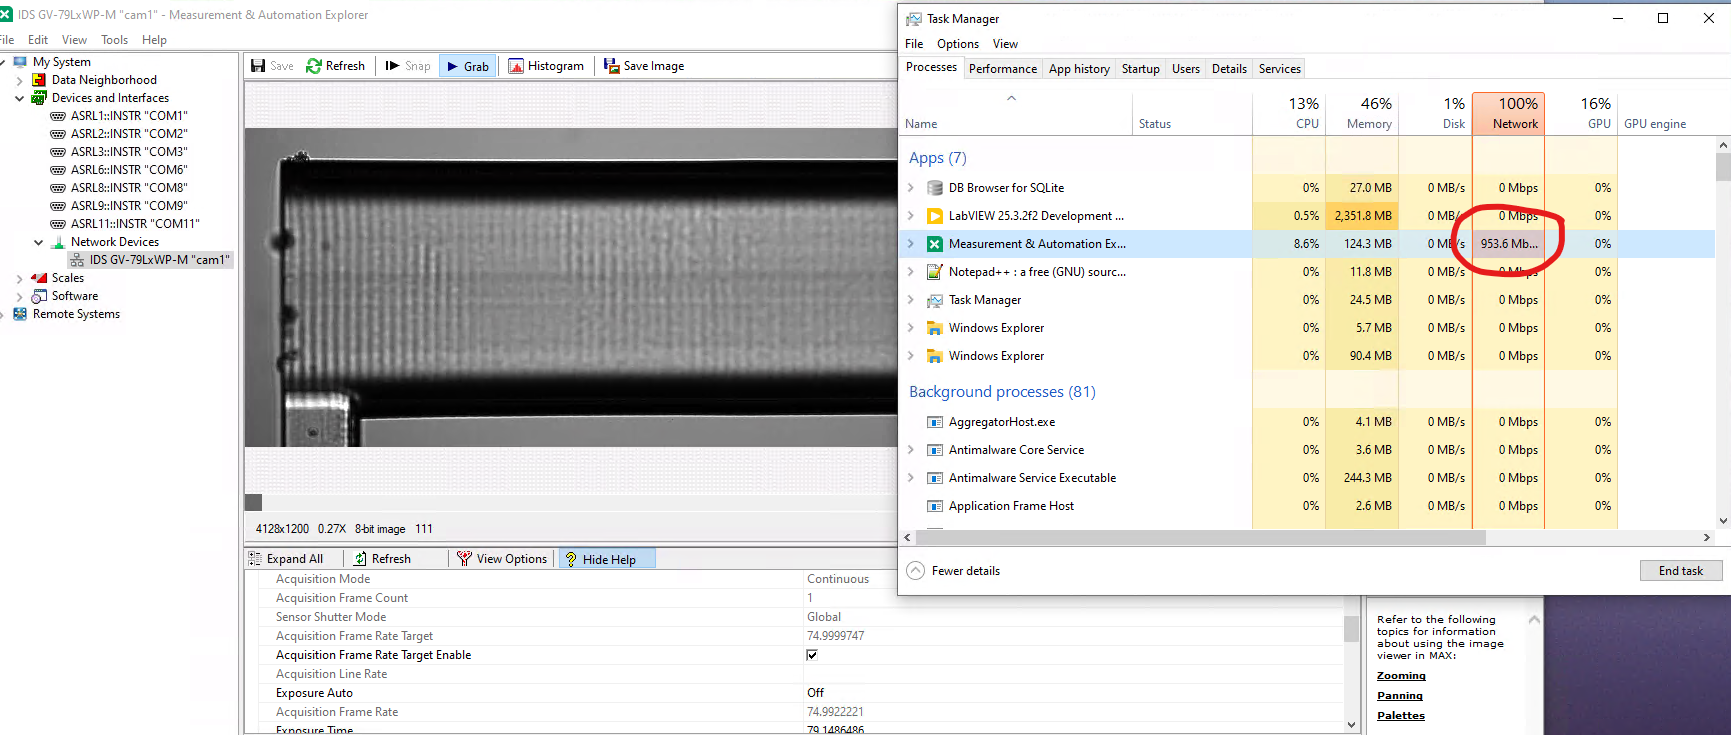
Task: Click the View Options icon
Action: pyautogui.click(x=464, y=559)
